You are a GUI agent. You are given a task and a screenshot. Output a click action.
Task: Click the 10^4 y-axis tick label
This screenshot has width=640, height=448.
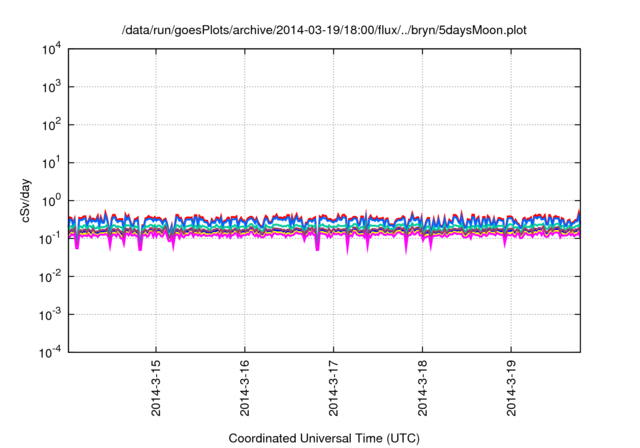coord(49,49)
